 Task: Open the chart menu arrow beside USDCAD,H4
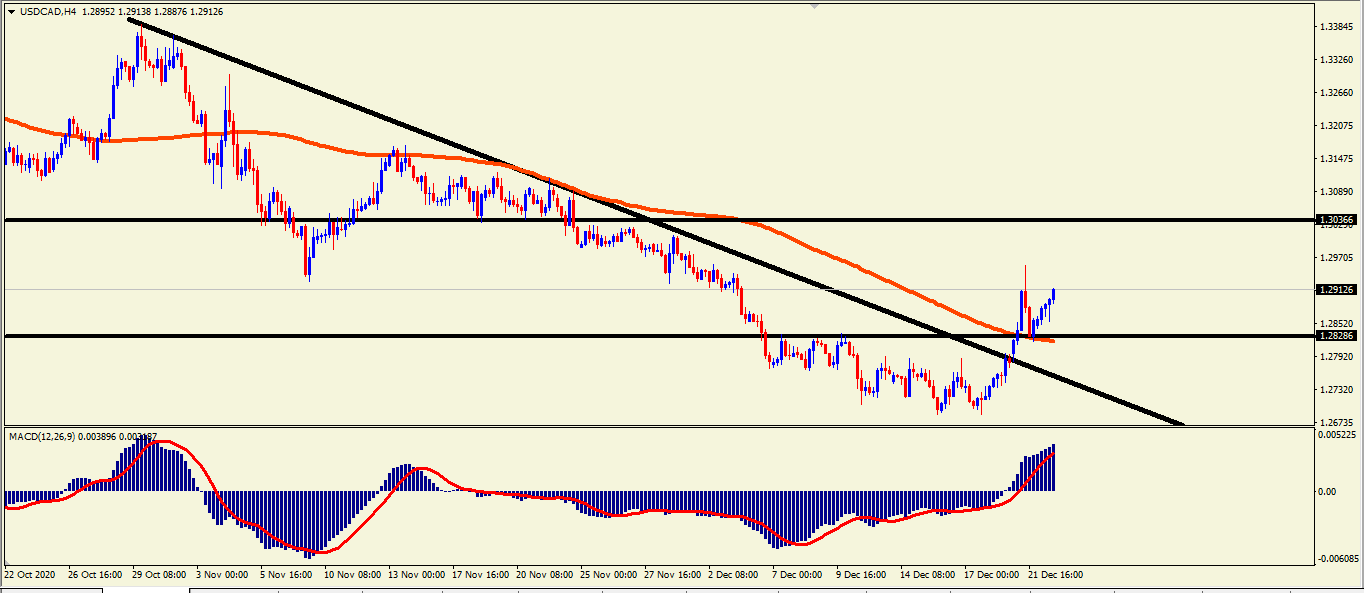click(x=11, y=12)
